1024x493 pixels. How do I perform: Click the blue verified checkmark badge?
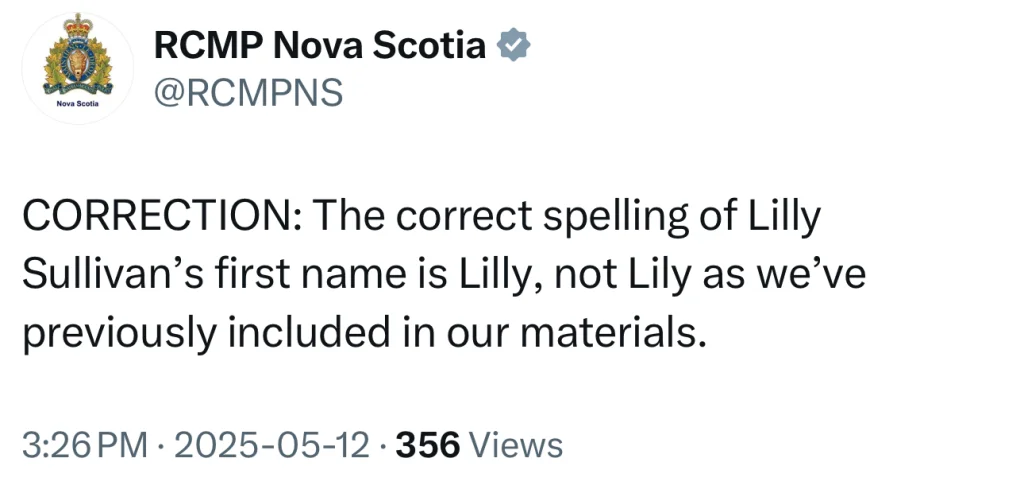pos(515,45)
